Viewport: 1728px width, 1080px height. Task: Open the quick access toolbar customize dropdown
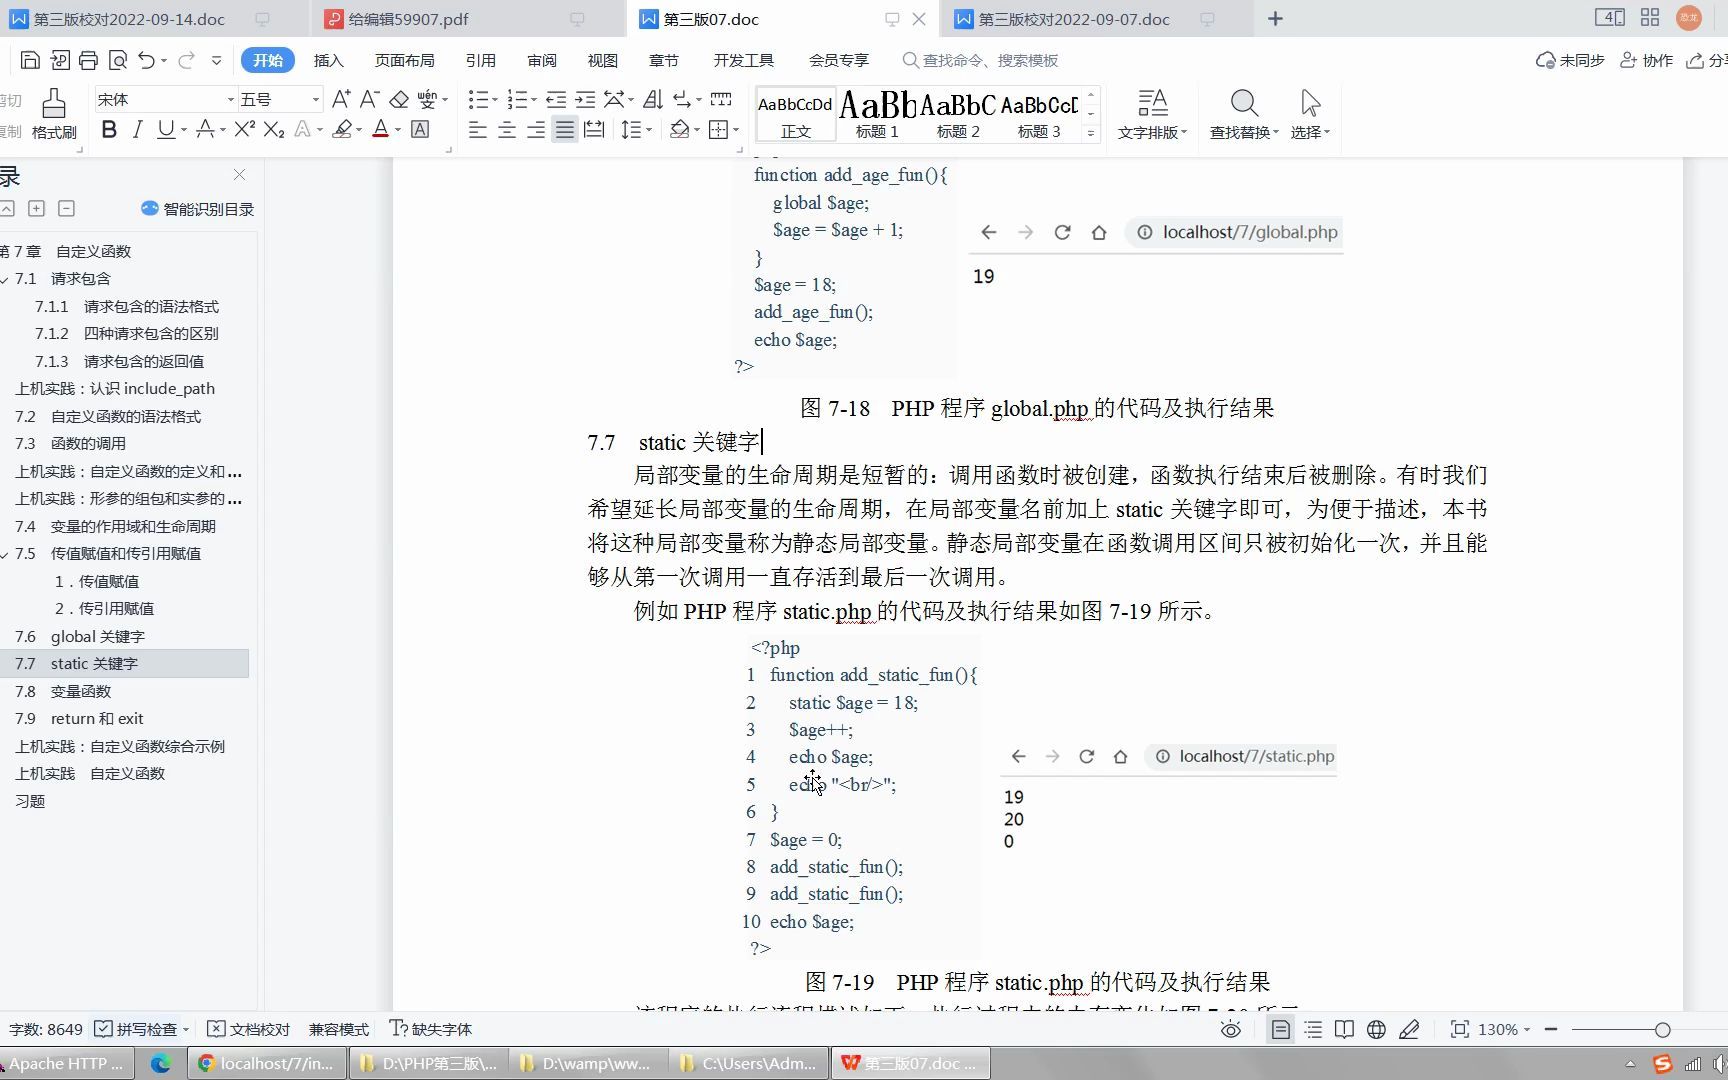[216, 60]
